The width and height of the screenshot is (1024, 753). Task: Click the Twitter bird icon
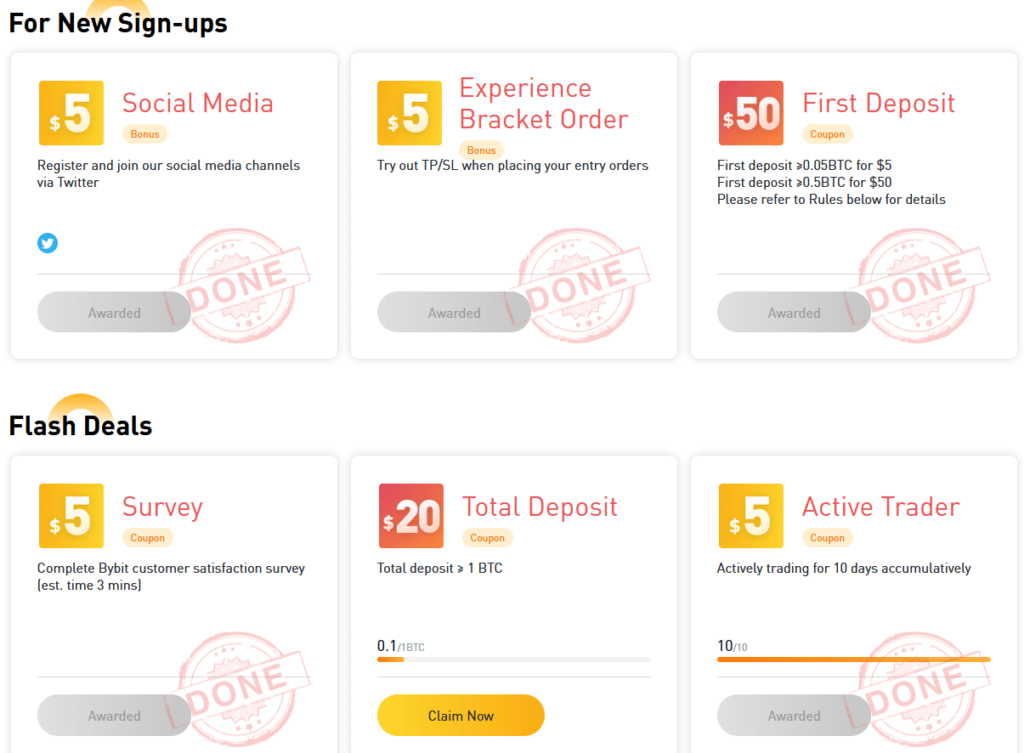pyautogui.click(x=47, y=243)
